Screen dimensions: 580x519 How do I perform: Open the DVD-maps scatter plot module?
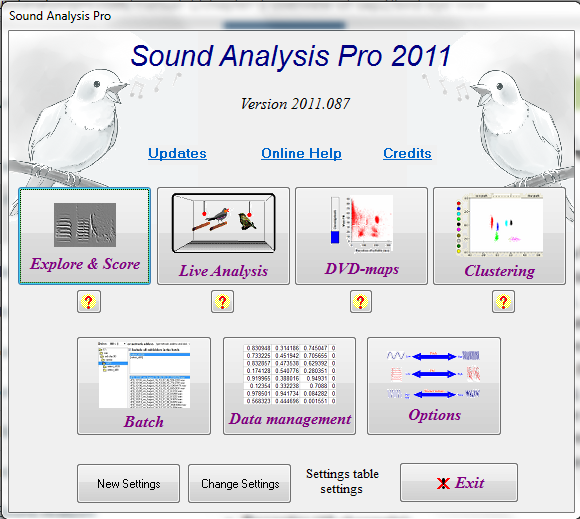click(x=361, y=236)
